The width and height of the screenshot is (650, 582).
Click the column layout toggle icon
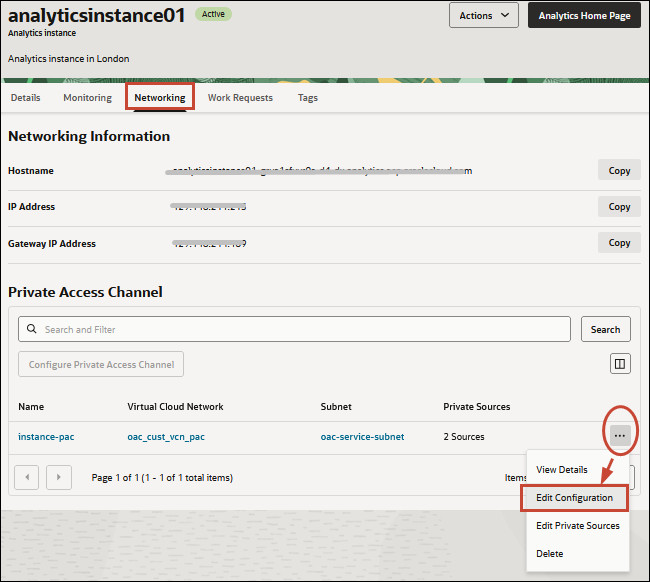pos(620,364)
